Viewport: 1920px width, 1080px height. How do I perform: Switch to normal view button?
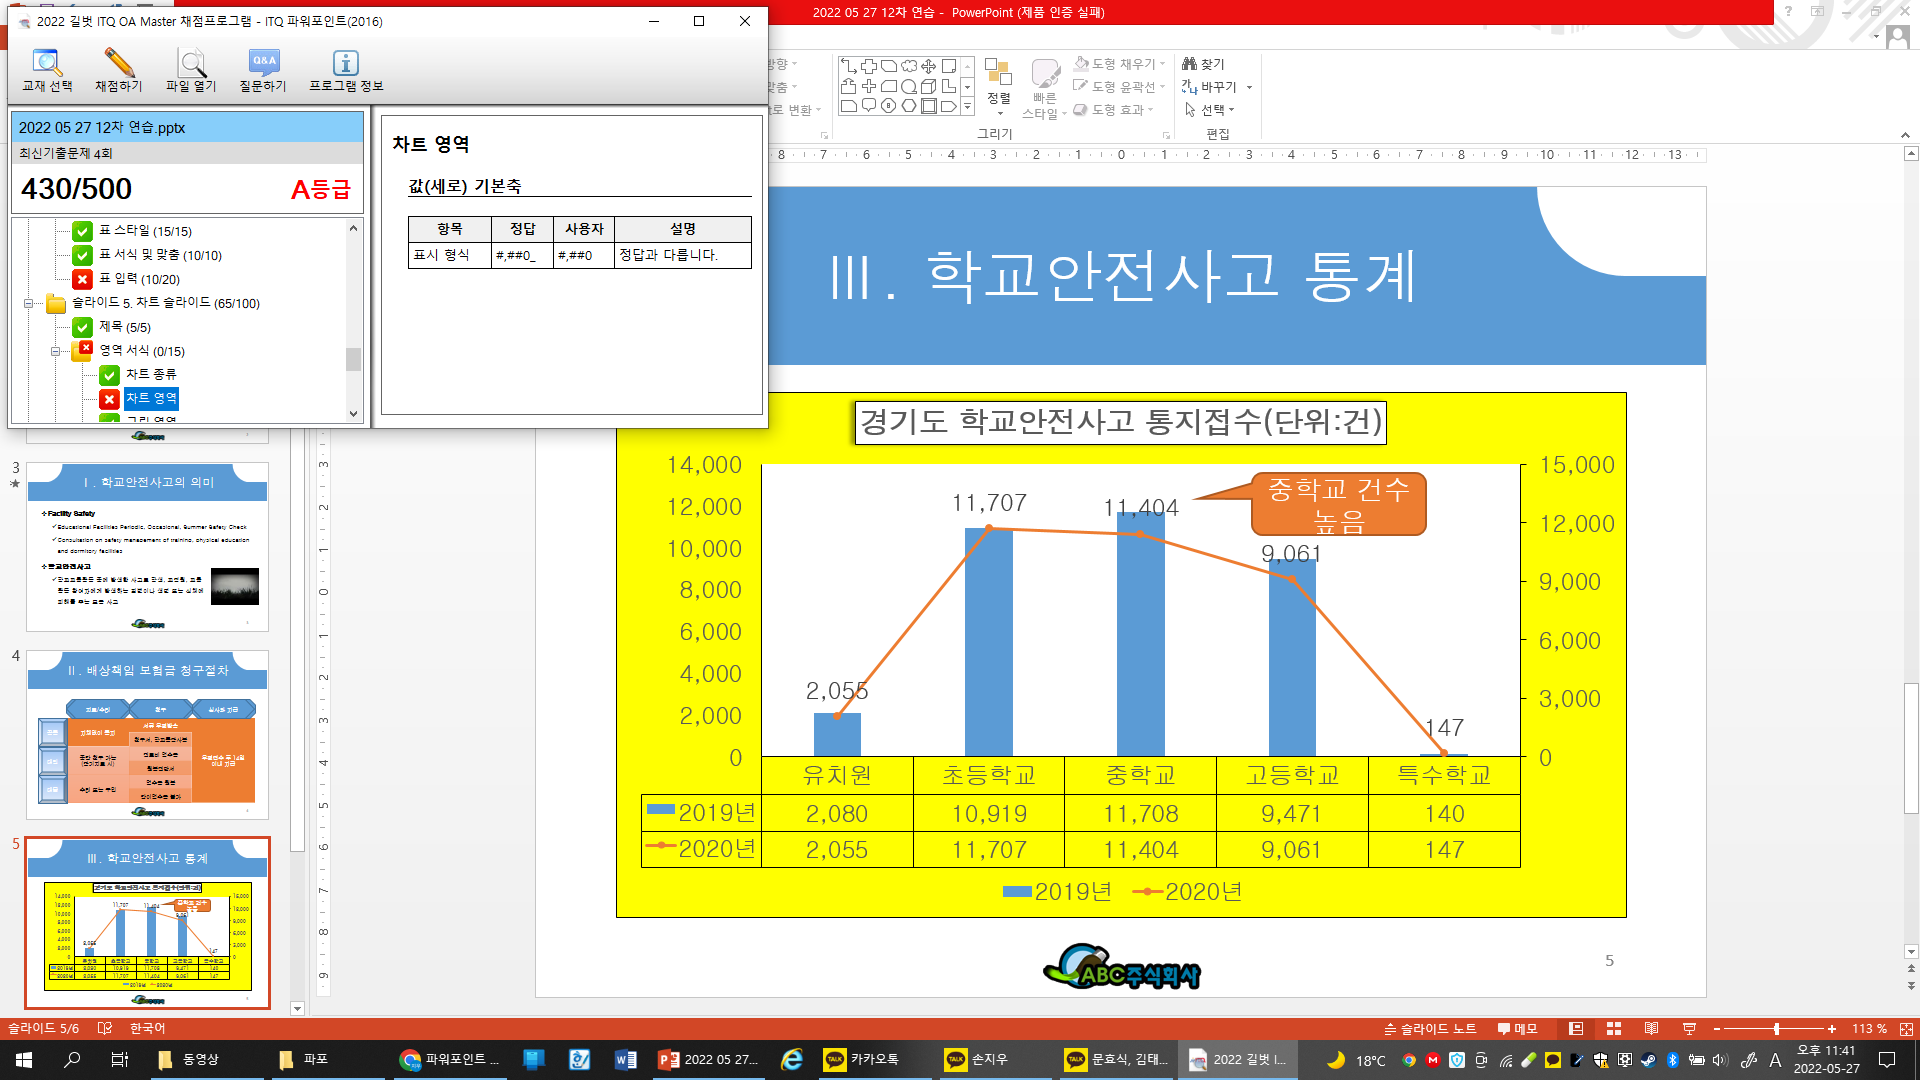point(1576,1029)
